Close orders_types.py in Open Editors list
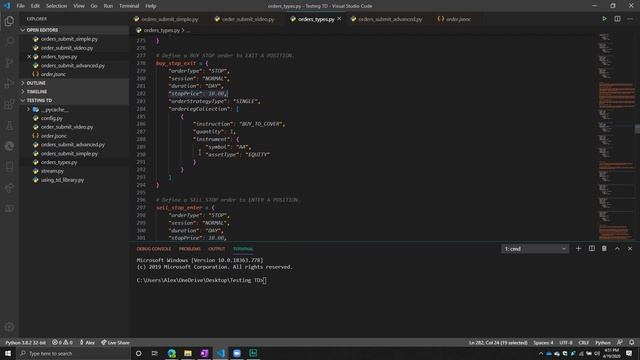The height and width of the screenshot is (360, 640). tap(29, 57)
